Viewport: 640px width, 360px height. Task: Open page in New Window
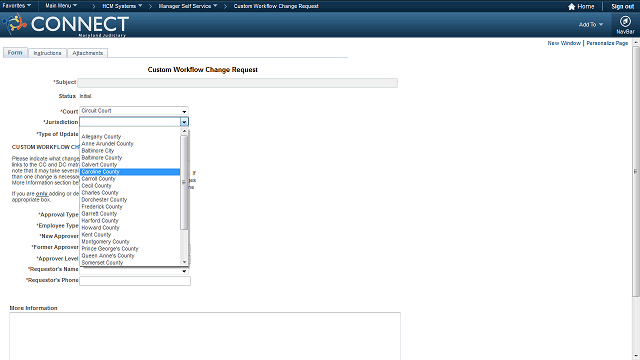click(564, 43)
